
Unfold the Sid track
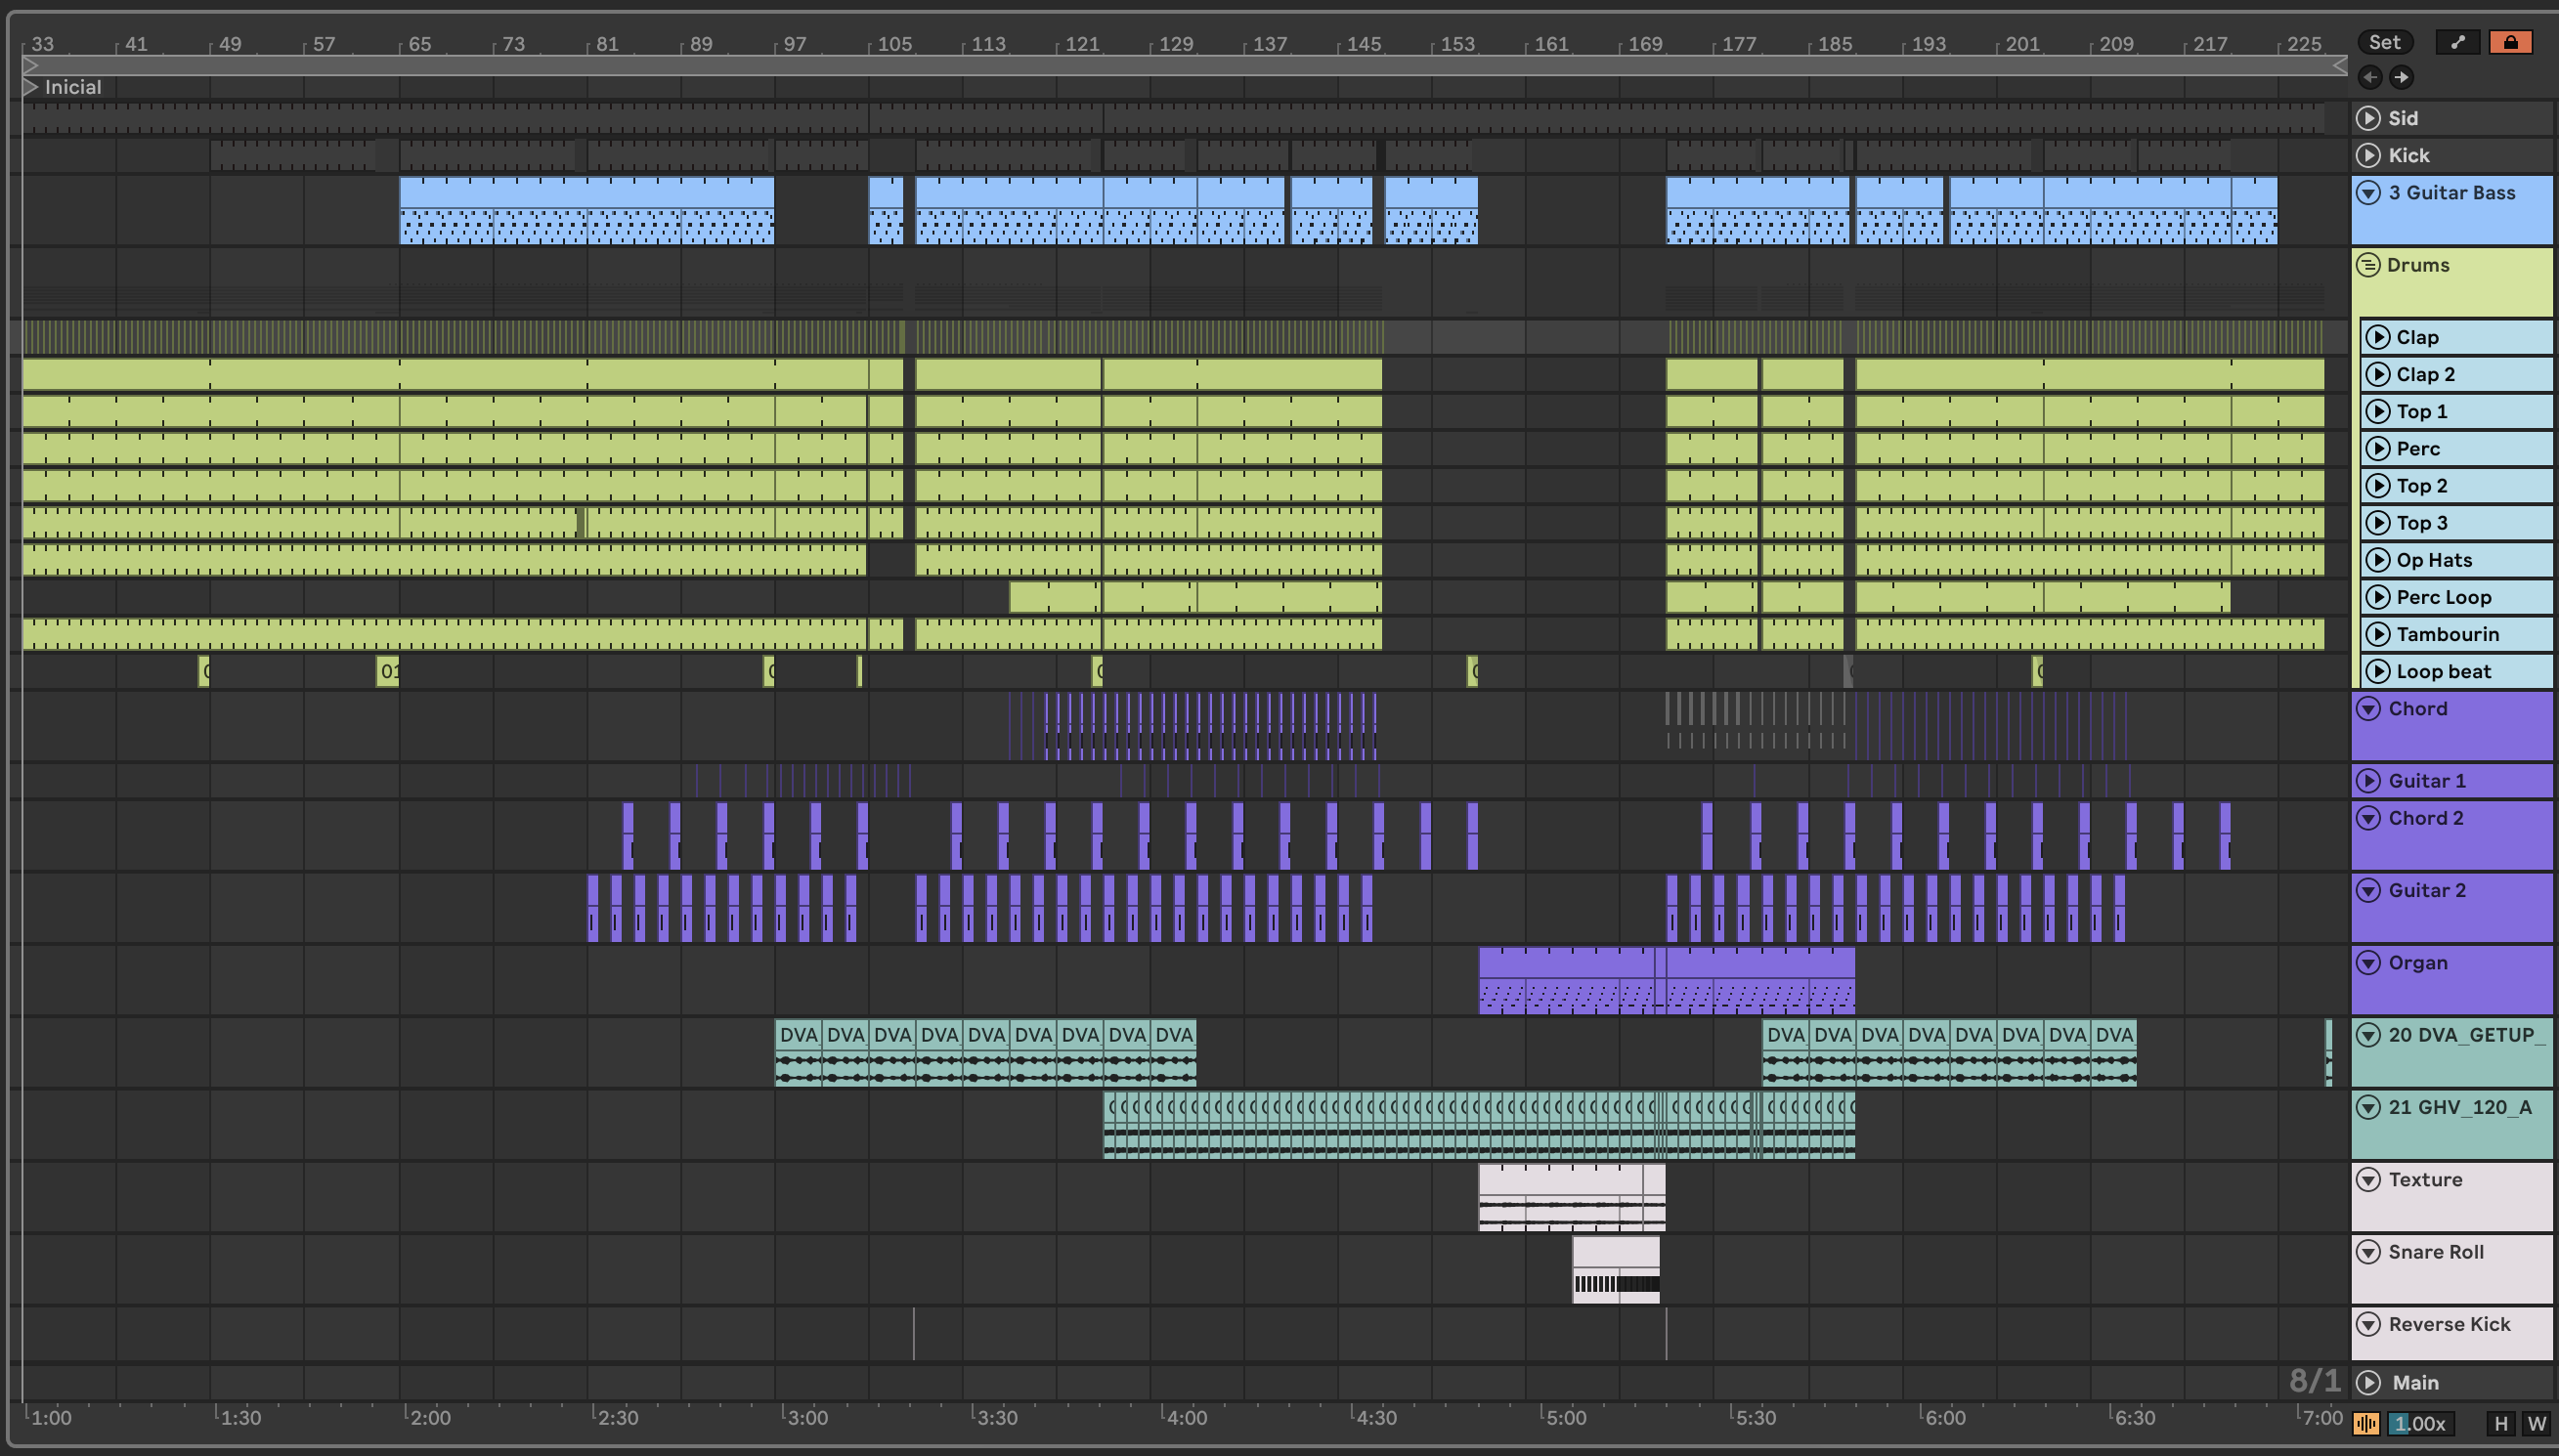point(2368,118)
